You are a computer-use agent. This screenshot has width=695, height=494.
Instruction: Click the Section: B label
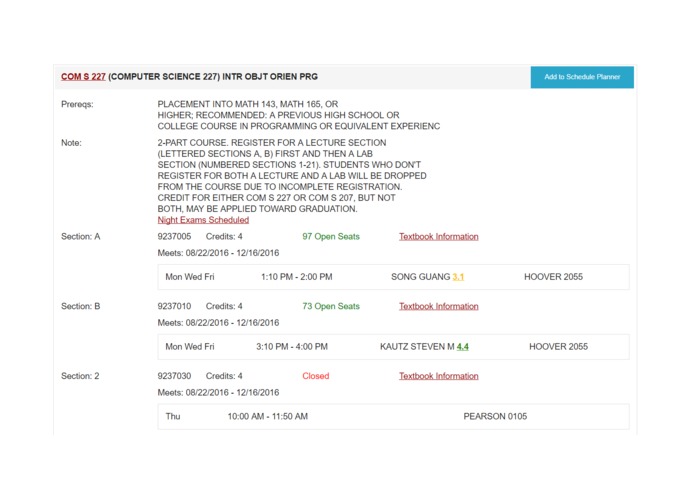[81, 306]
